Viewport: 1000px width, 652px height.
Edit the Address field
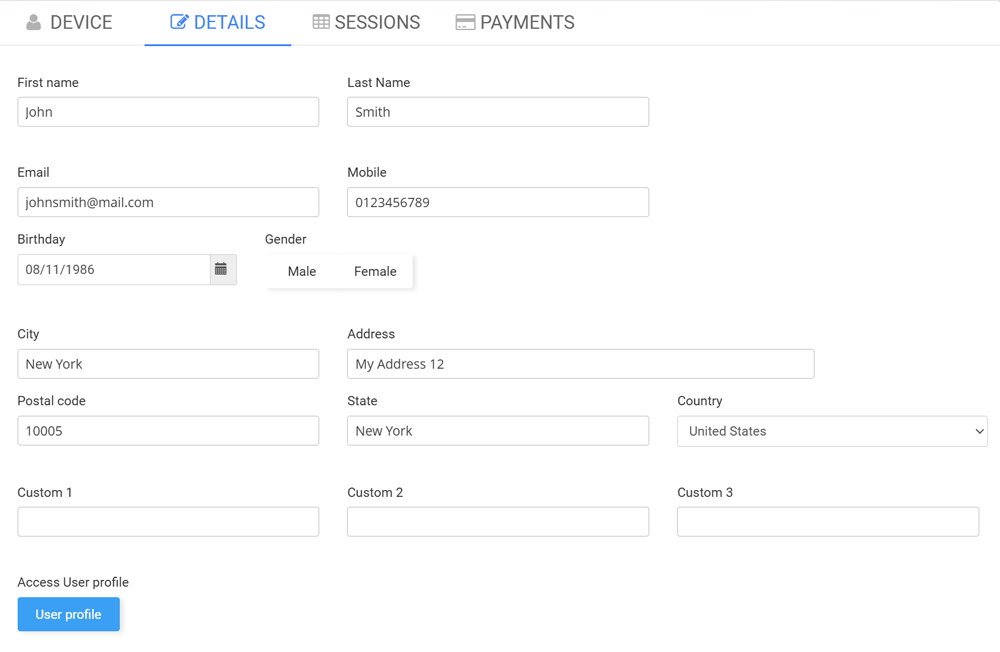coord(580,364)
